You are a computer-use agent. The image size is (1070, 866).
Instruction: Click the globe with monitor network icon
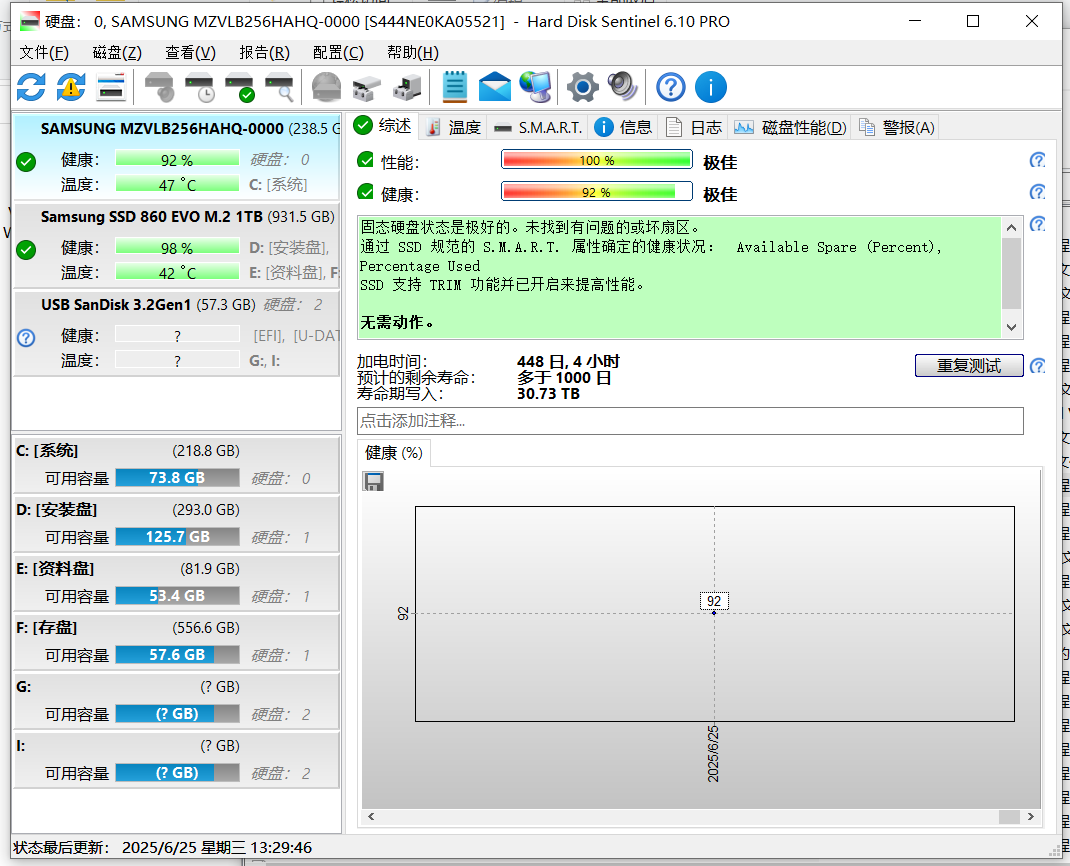pyautogui.click(x=535, y=87)
